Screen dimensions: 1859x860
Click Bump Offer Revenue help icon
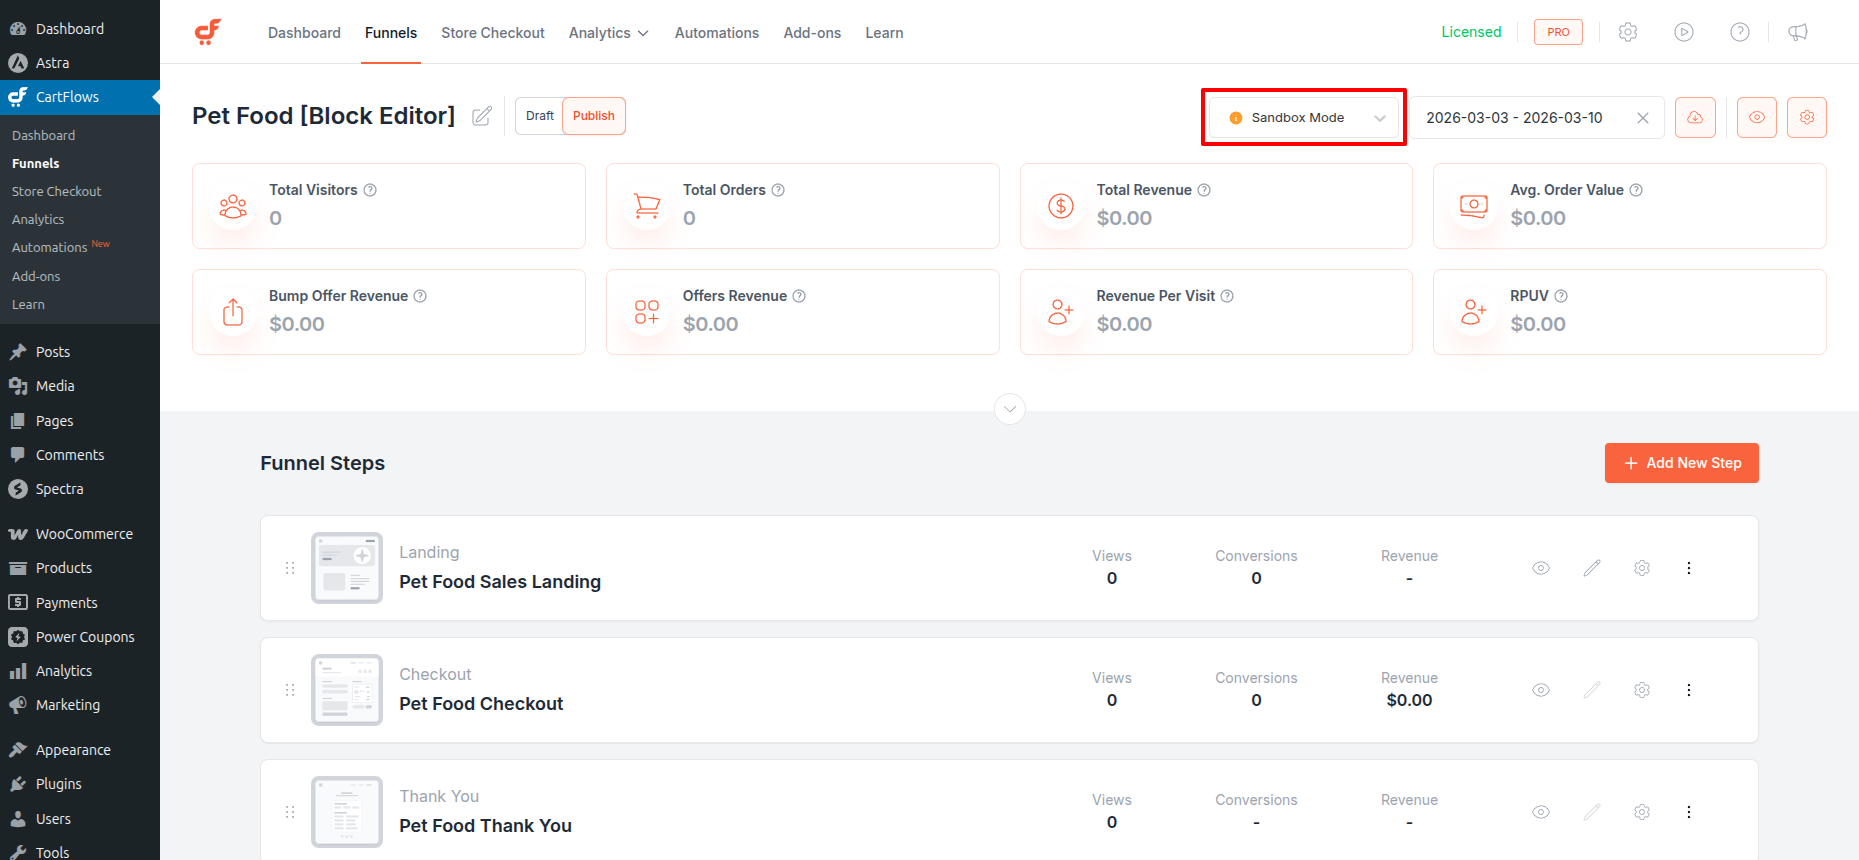[x=420, y=296]
